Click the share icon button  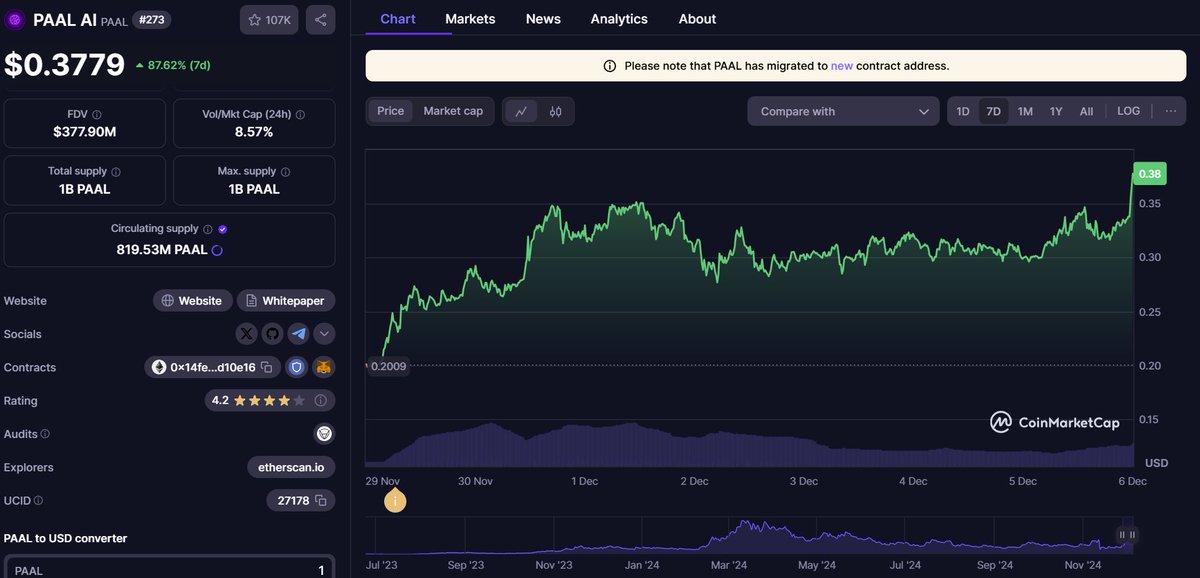[320, 20]
